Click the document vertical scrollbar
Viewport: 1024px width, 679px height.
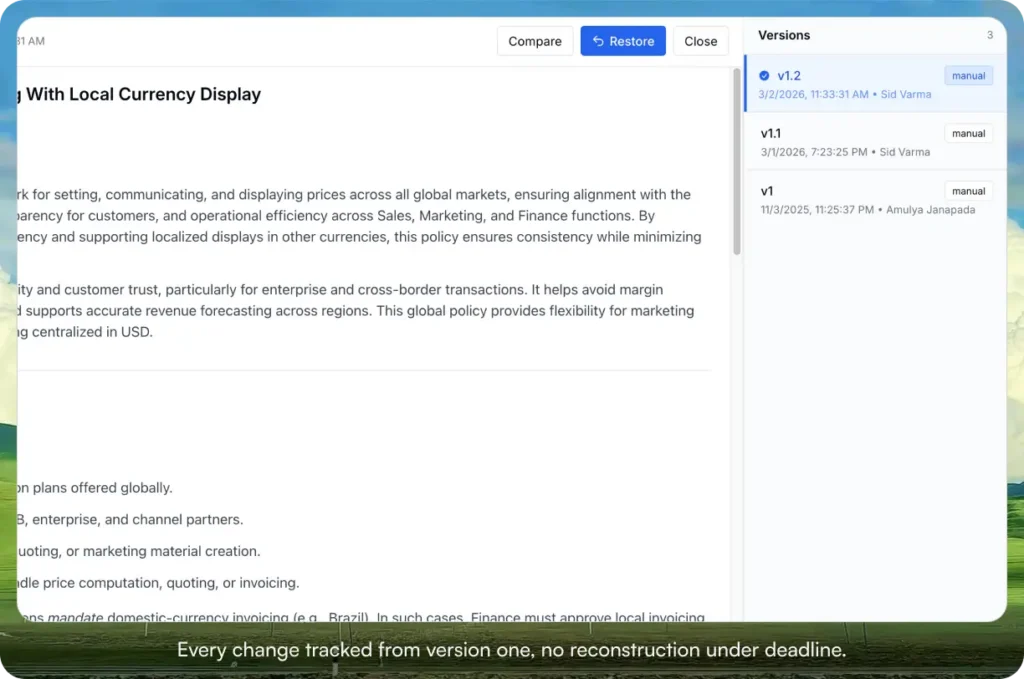737,161
